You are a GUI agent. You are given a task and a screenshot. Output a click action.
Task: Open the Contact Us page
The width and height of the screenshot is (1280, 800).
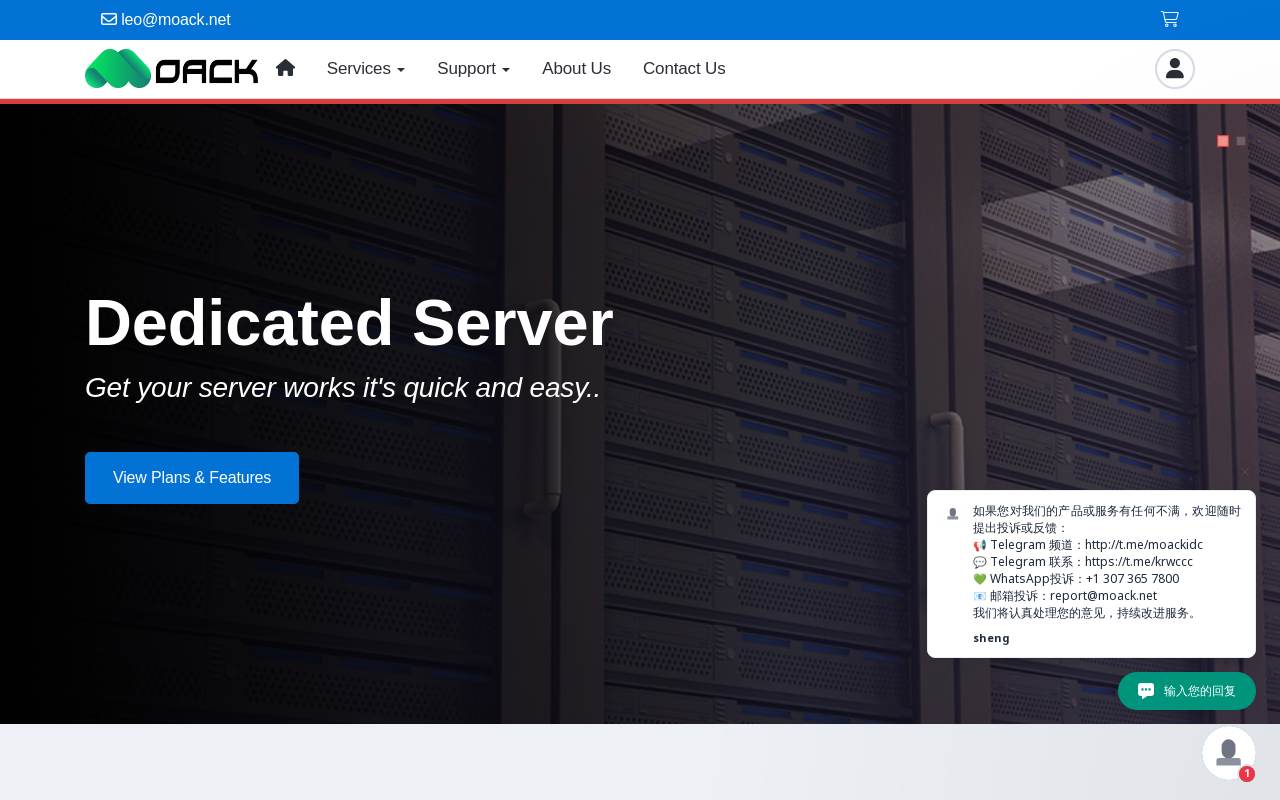pyautogui.click(x=684, y=69)
